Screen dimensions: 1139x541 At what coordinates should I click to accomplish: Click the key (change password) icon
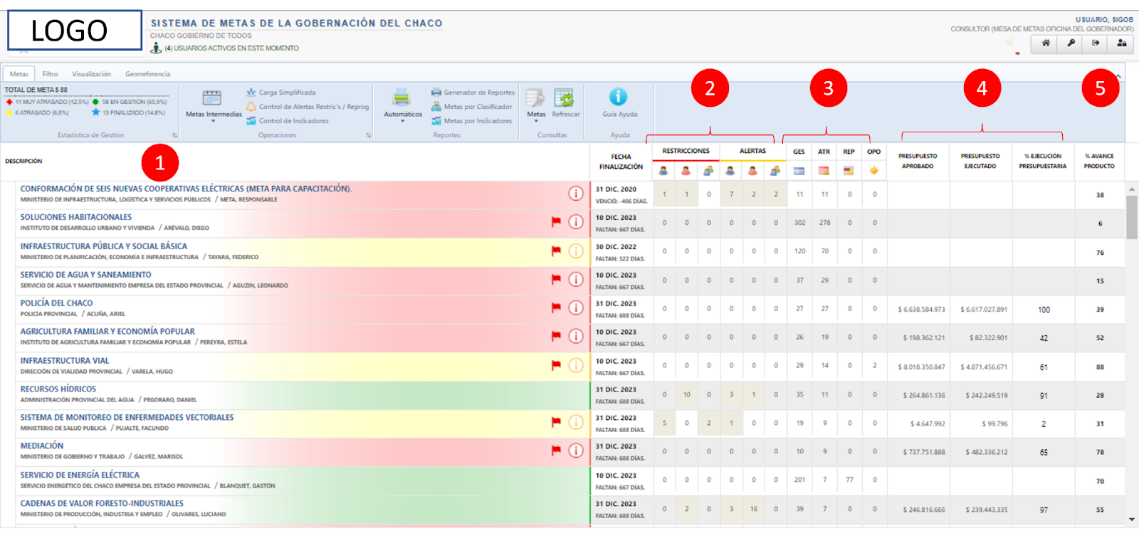(x=1071, y=44)
